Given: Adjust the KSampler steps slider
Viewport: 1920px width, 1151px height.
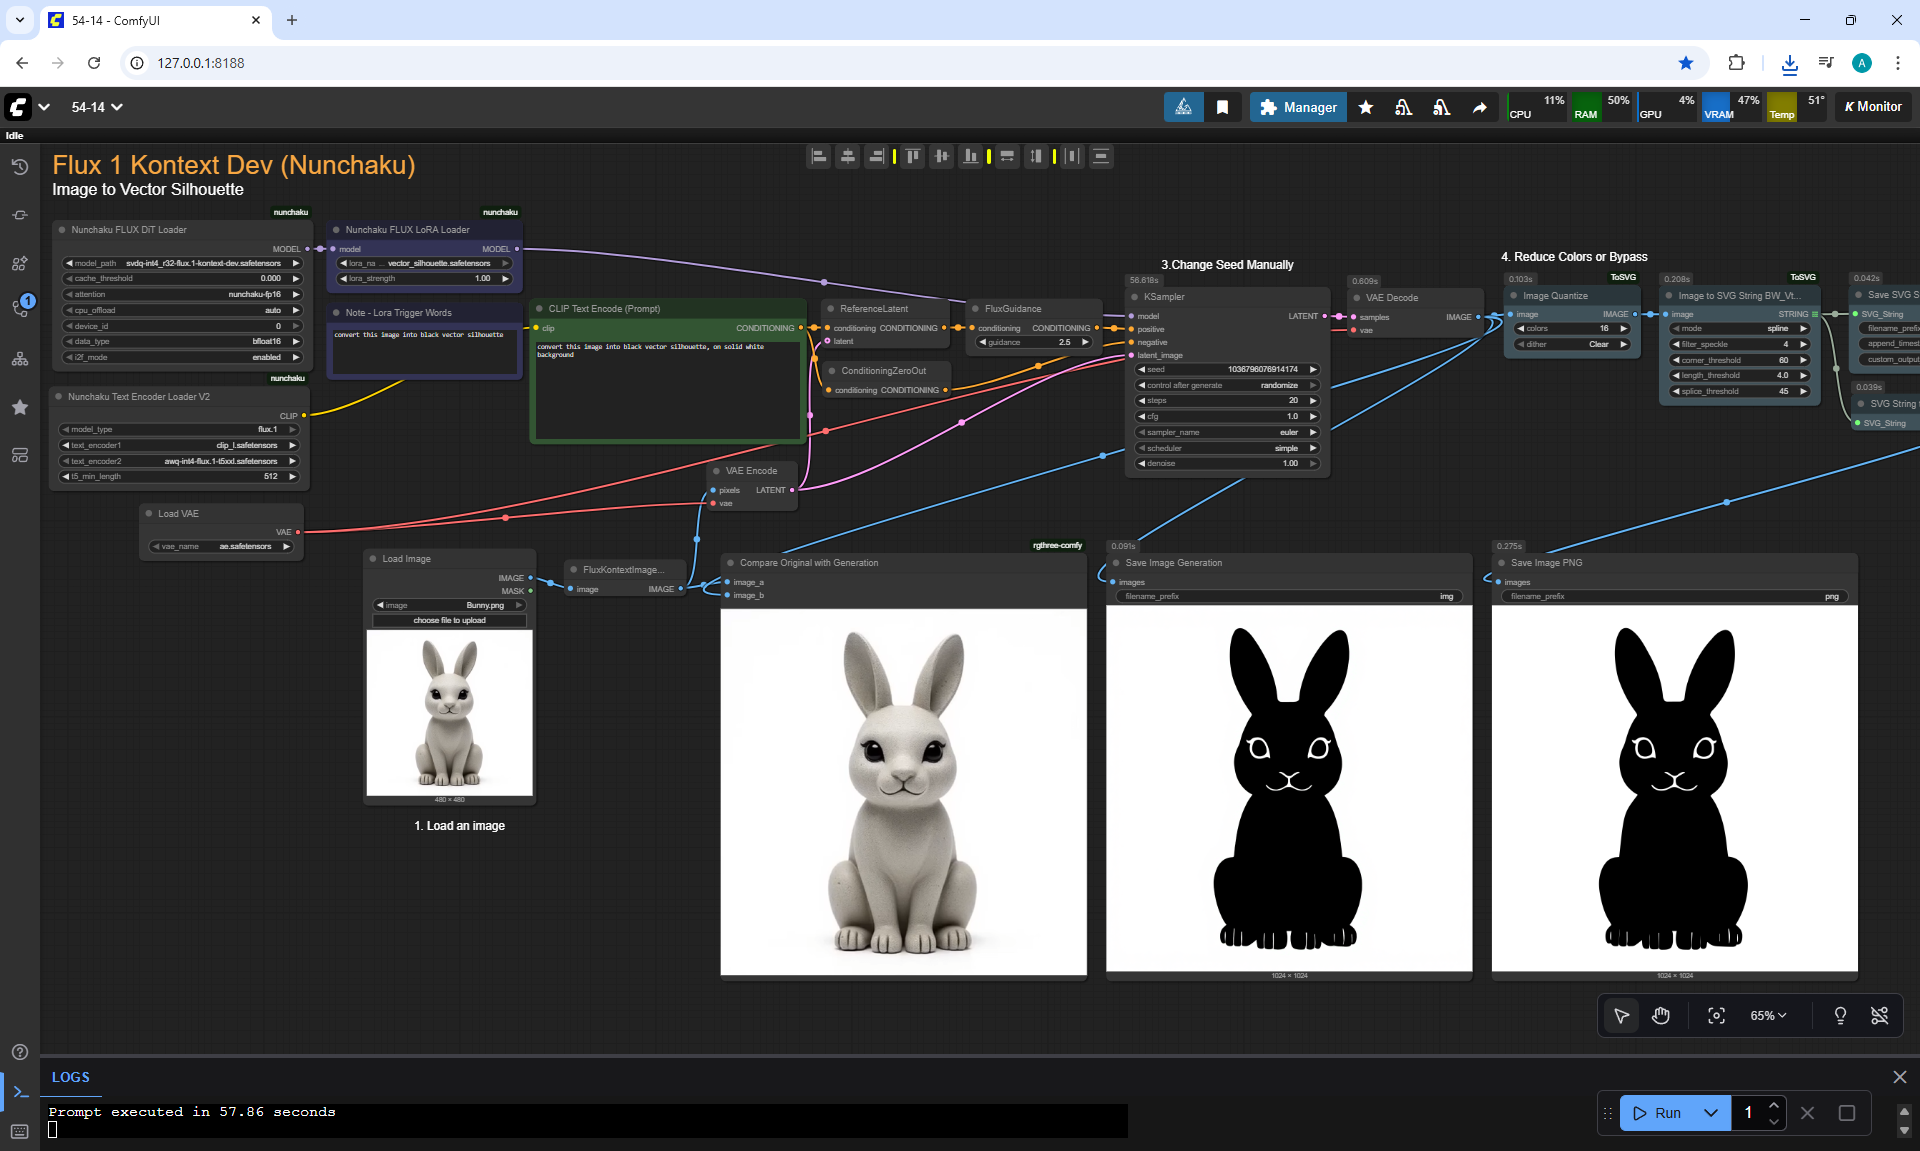Looking at the screenshot, I should point(1227,400).
